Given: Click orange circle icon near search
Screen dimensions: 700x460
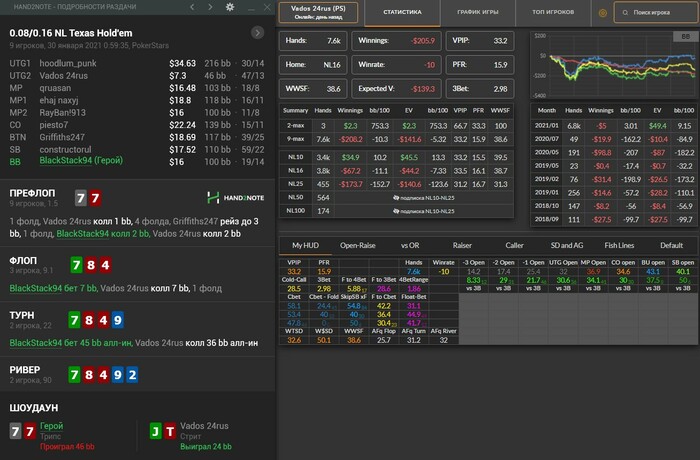Looking at the screenshot, I should point(603,13).
